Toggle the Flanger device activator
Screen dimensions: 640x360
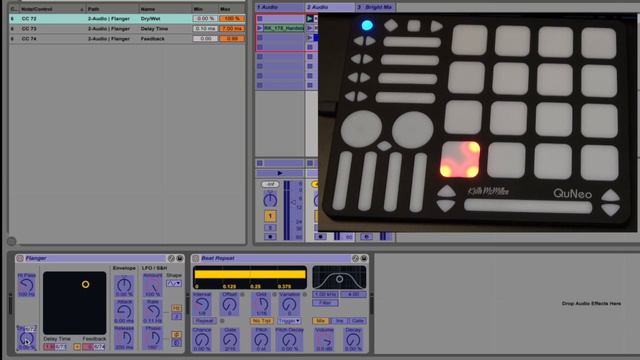pos(20,258)
